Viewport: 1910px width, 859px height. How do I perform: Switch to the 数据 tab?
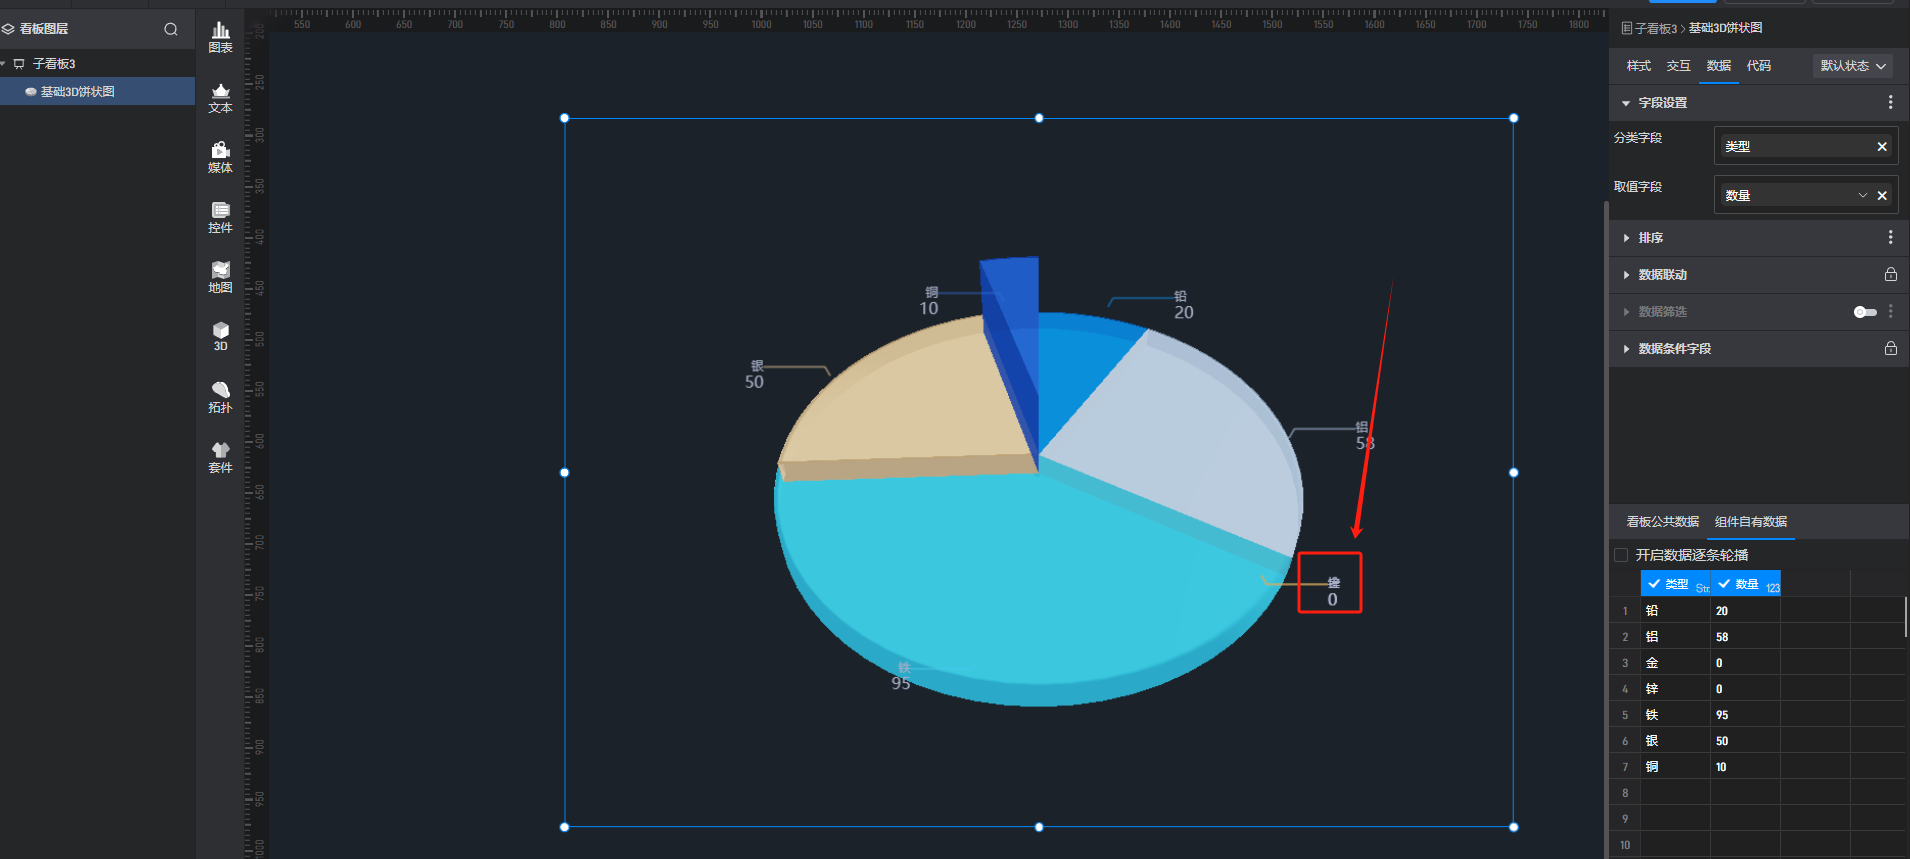tap(1718, 66)
